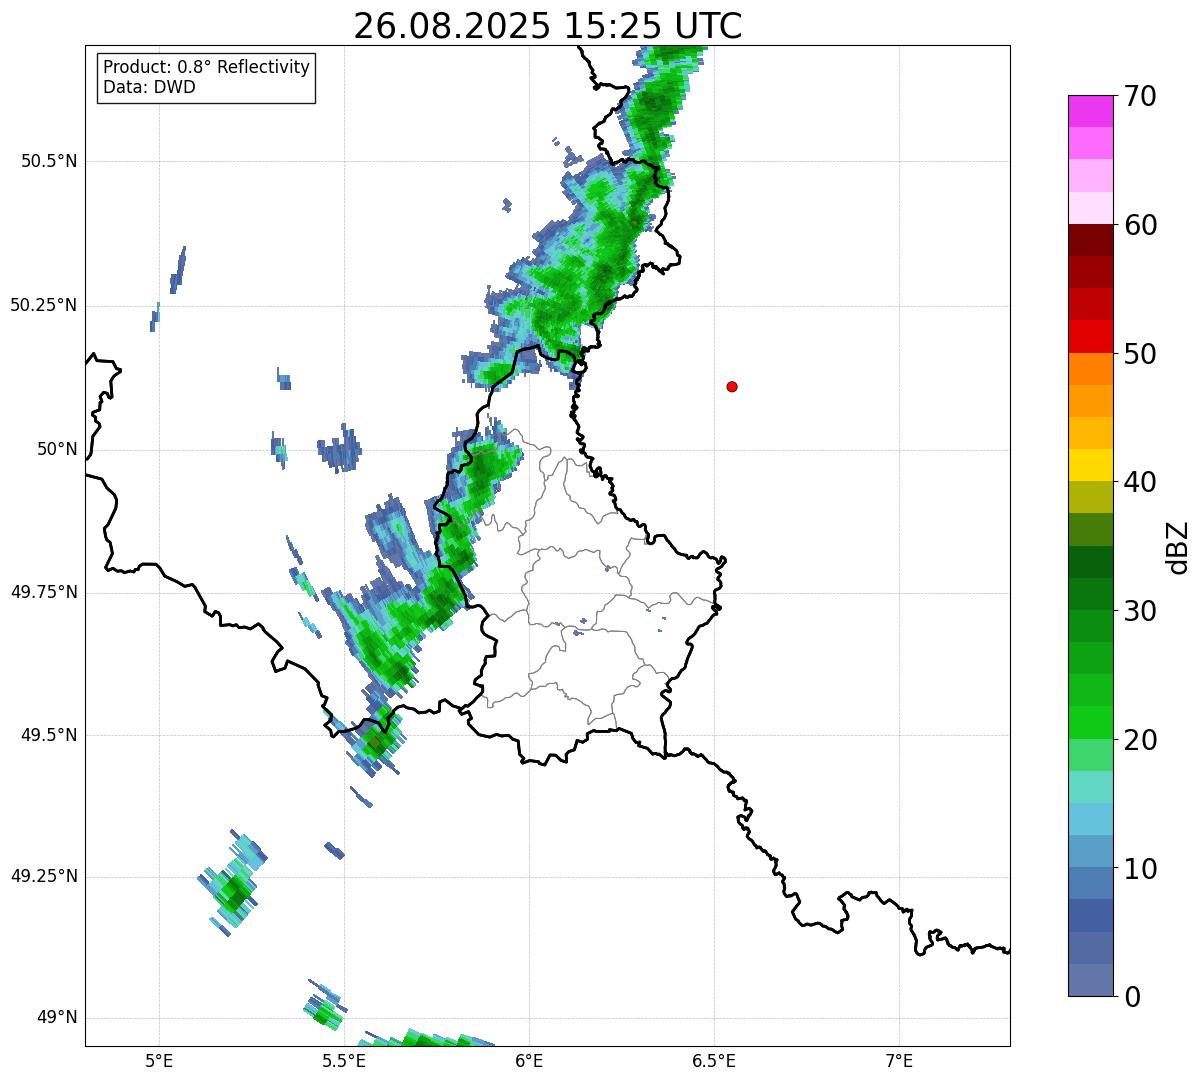Click the green echo core near 49.5°N 5.6°E
Viewport: 1202px width, 1081px height.
tap(377, 742)
